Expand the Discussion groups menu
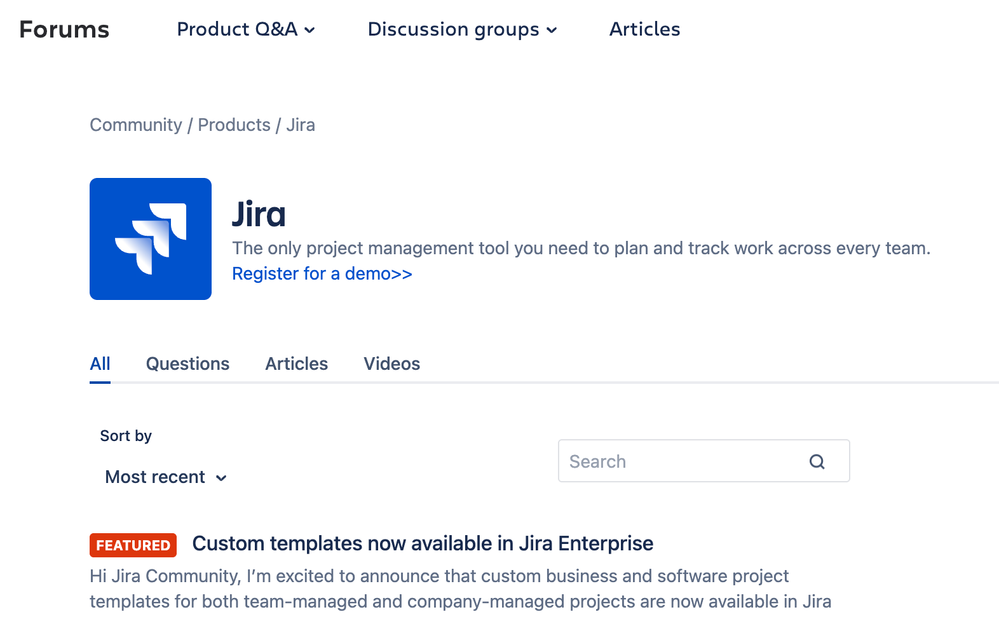999x619 pixels. point(462,30)
